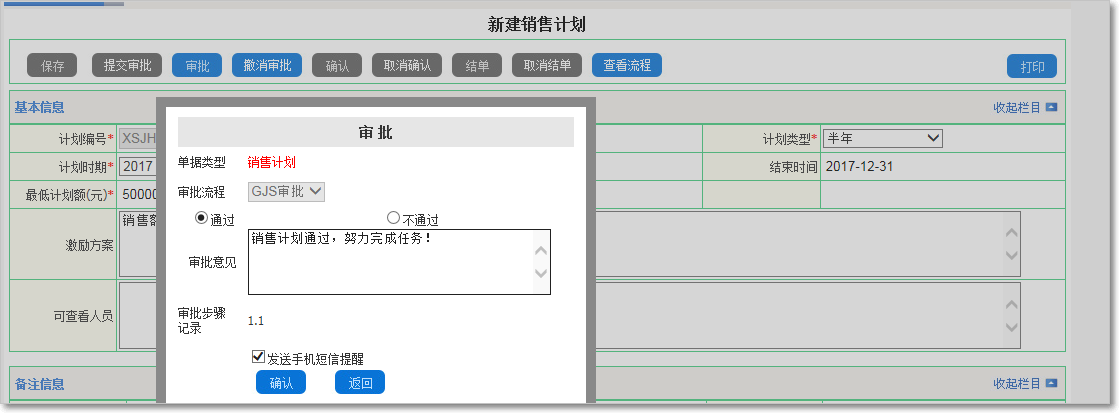Click the 打印 print button
1119x413 pixels.
[x=1032, y=66]
